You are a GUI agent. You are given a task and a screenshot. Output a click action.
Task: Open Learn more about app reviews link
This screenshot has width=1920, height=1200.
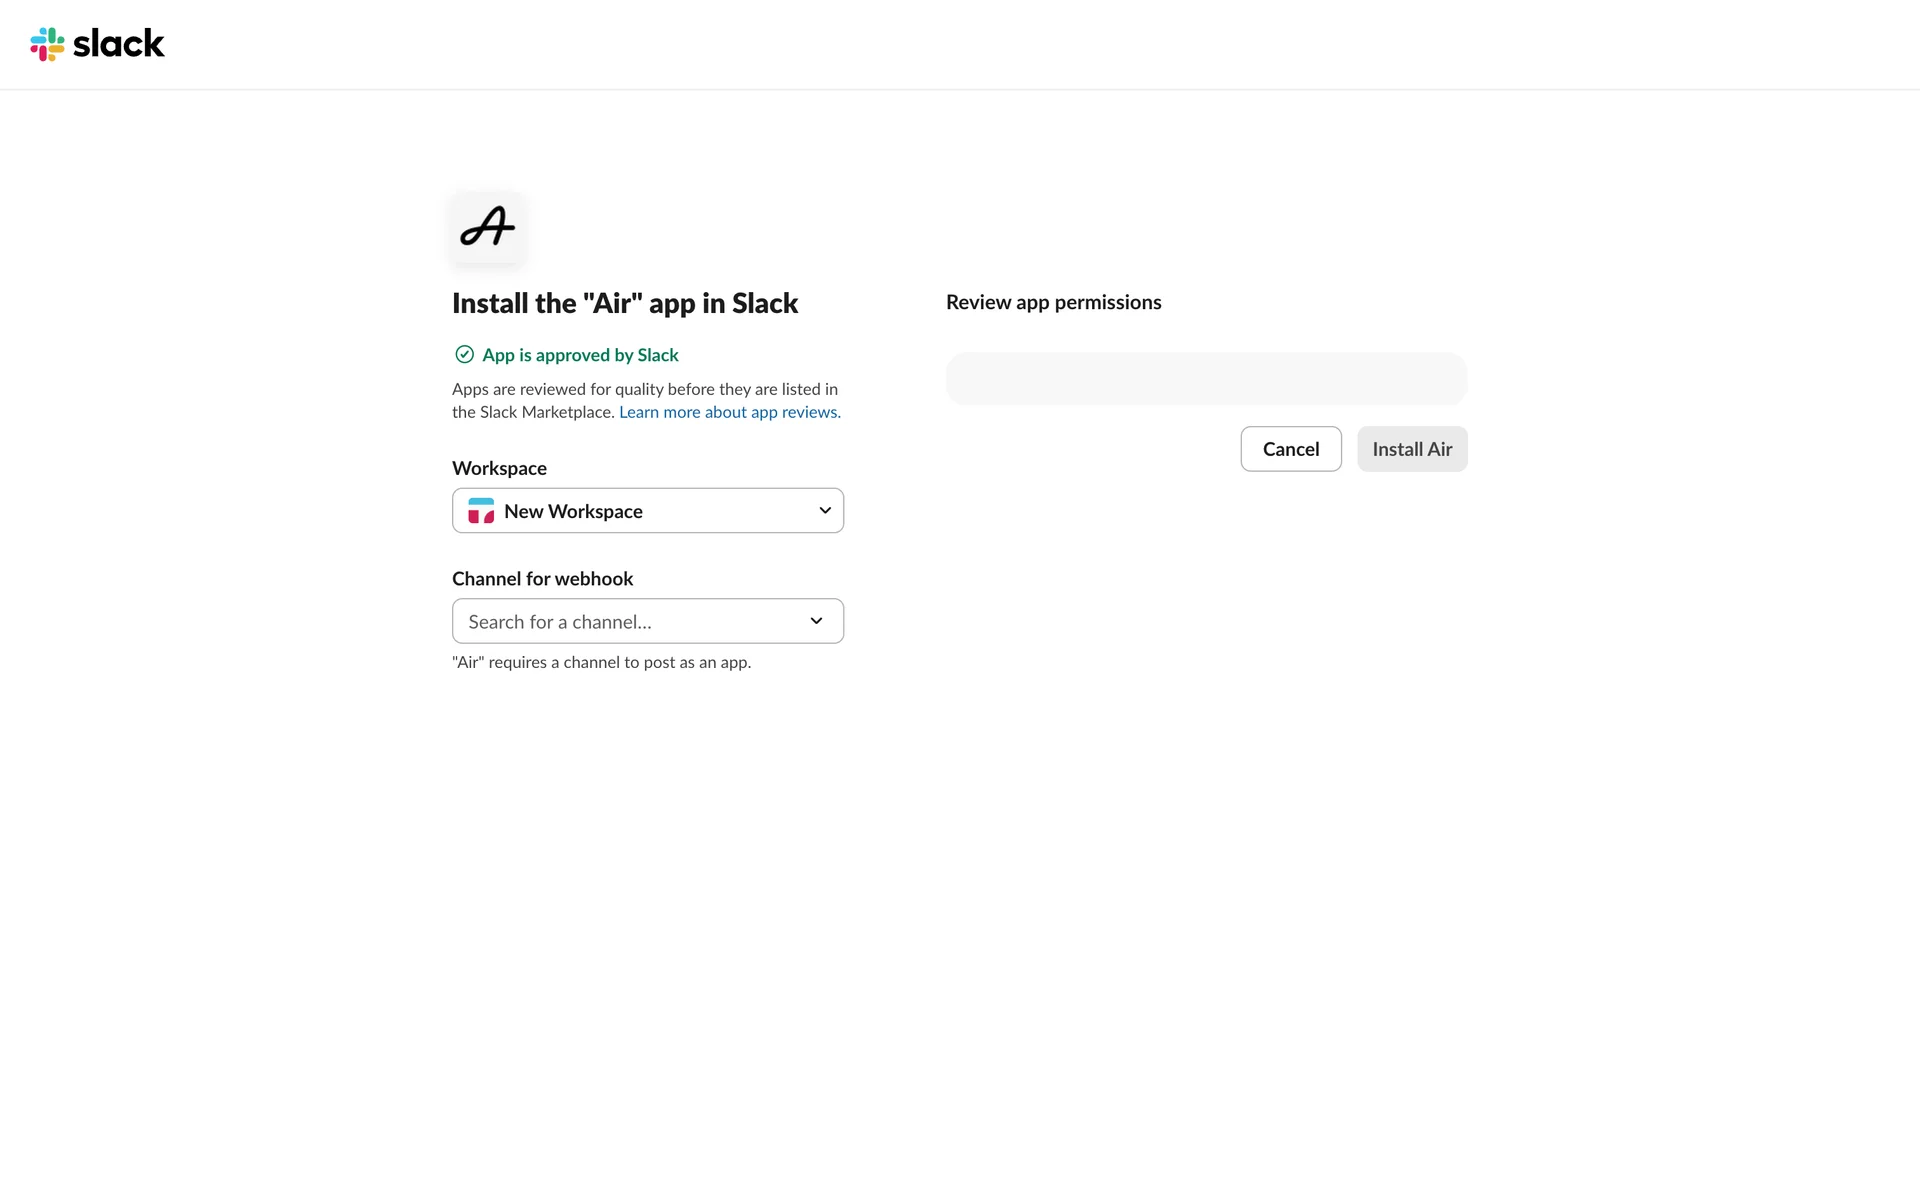(x=730, y=412)
